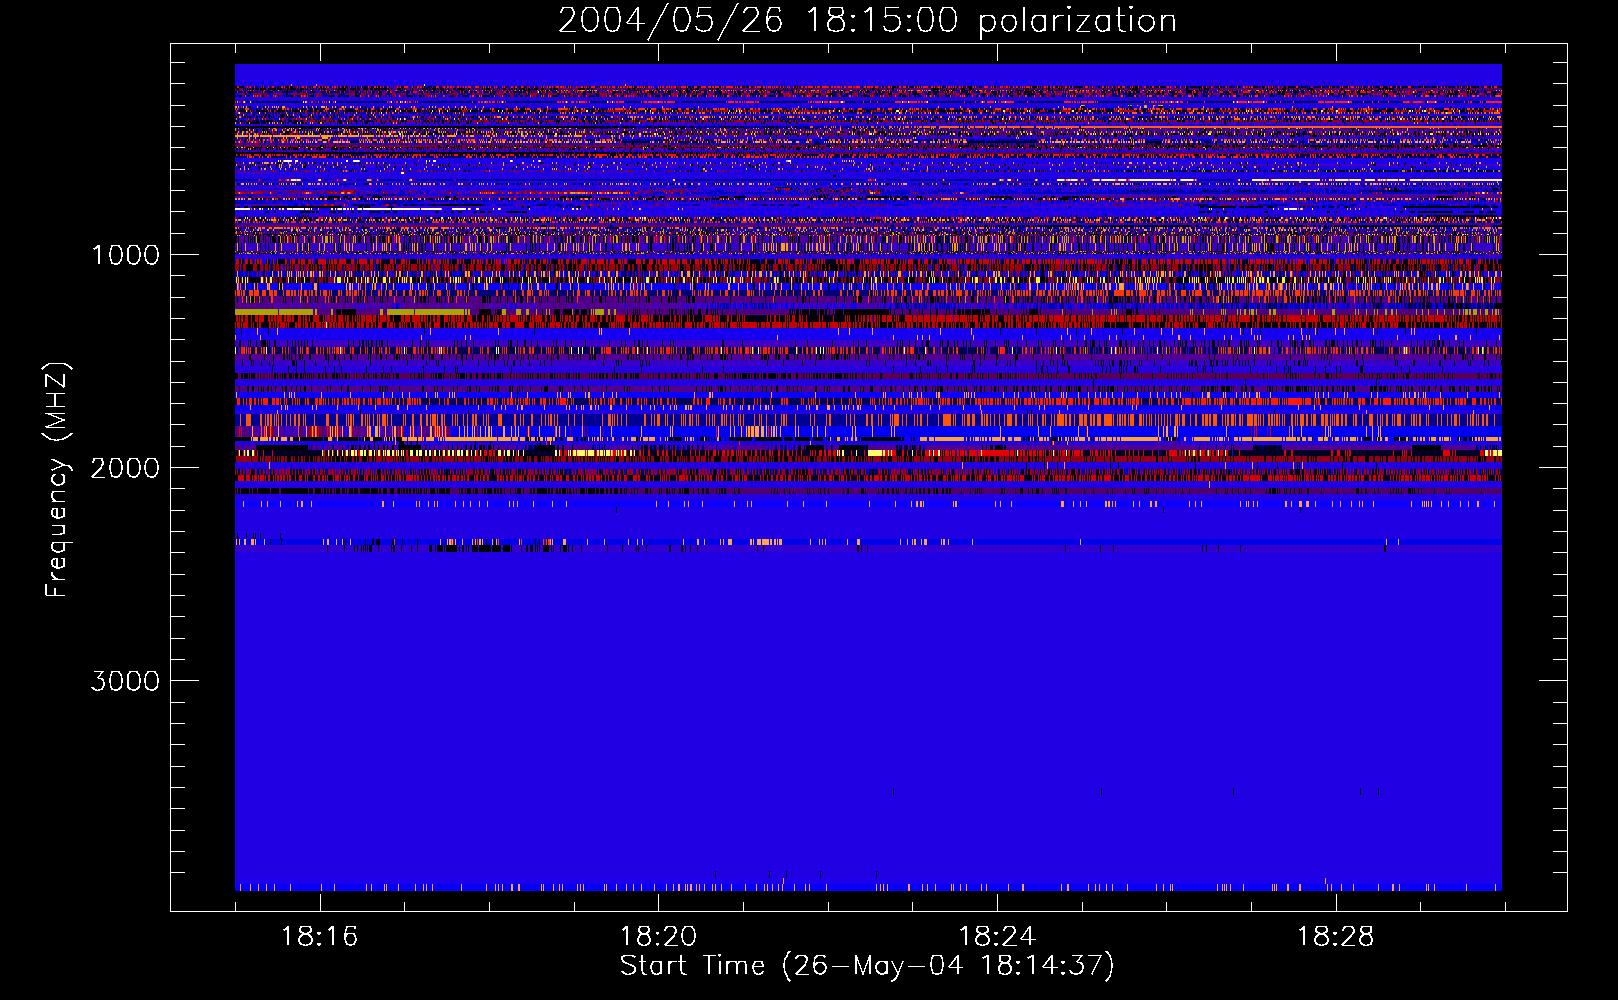The image size is (1618, 1000).
Task: Click the 2000 frequency tick label
Action: click(125, 468)
